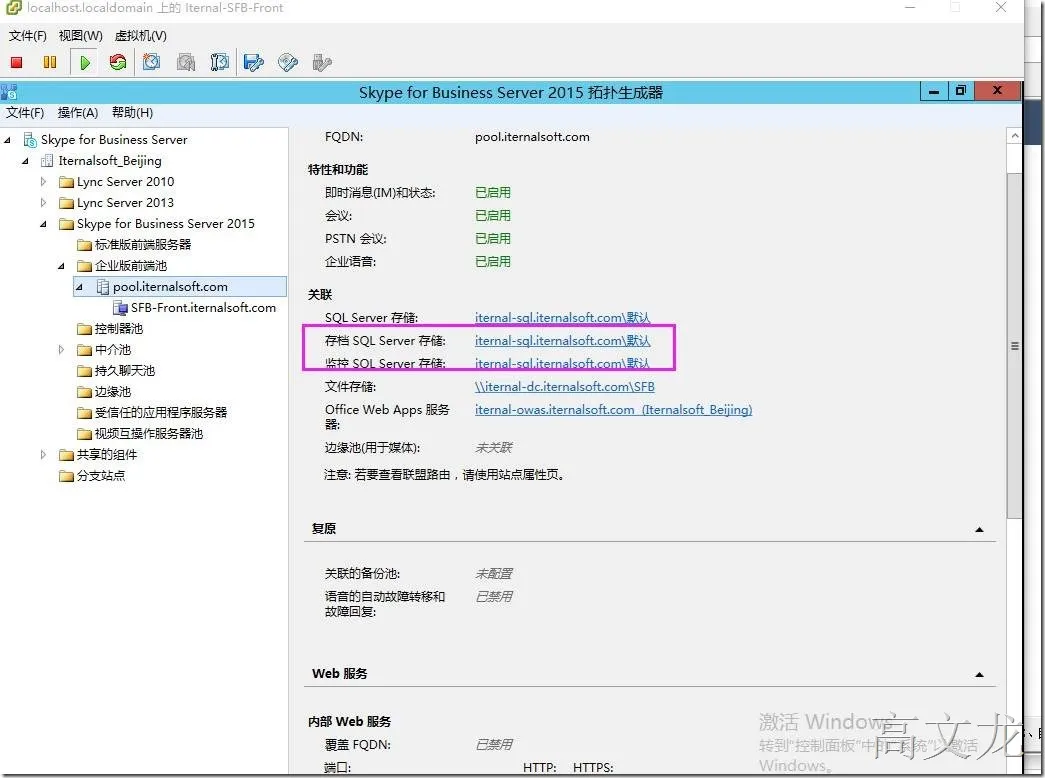Expand the Lync Server 2010 node

[43, 181]
